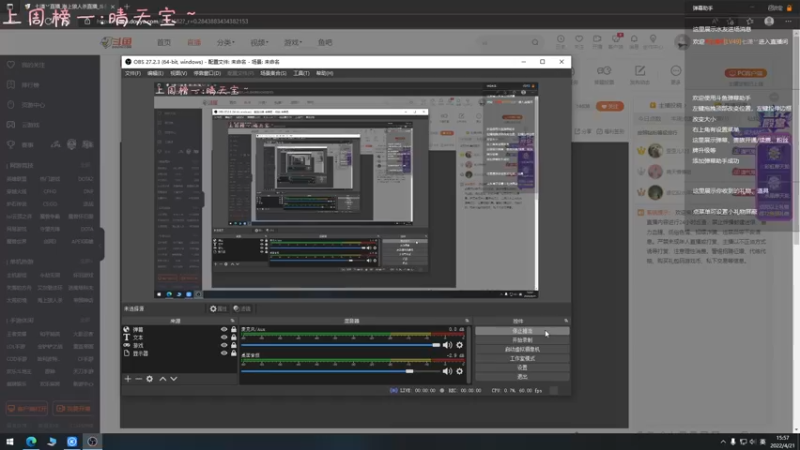This screenshot has height=450, width=800.
Task: Open Microsoft Edge from taskbar
Action: point(31,441)
